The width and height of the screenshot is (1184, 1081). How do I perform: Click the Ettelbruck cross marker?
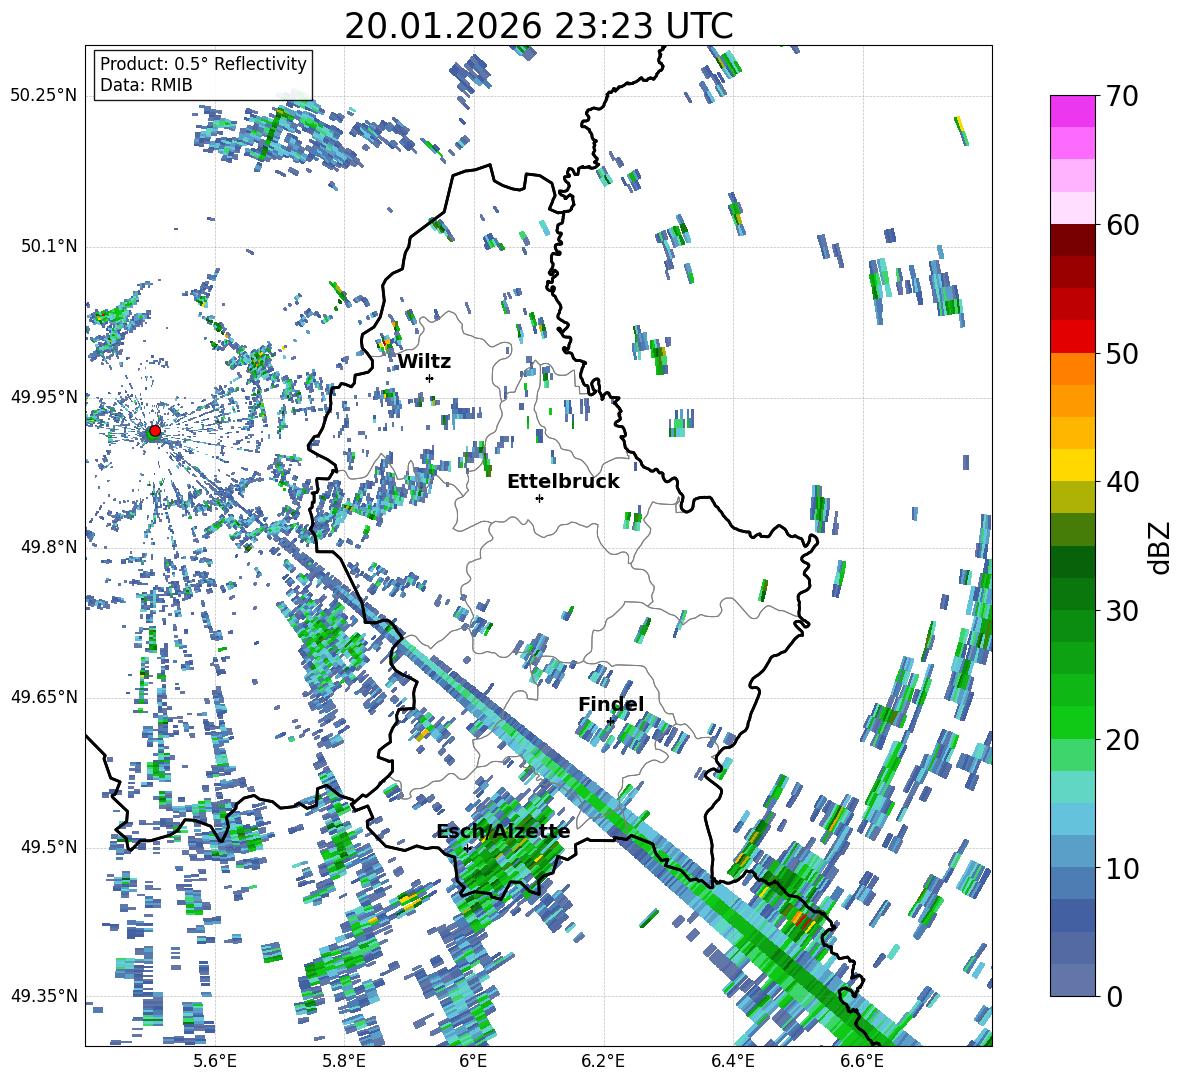tap(539, 498)
